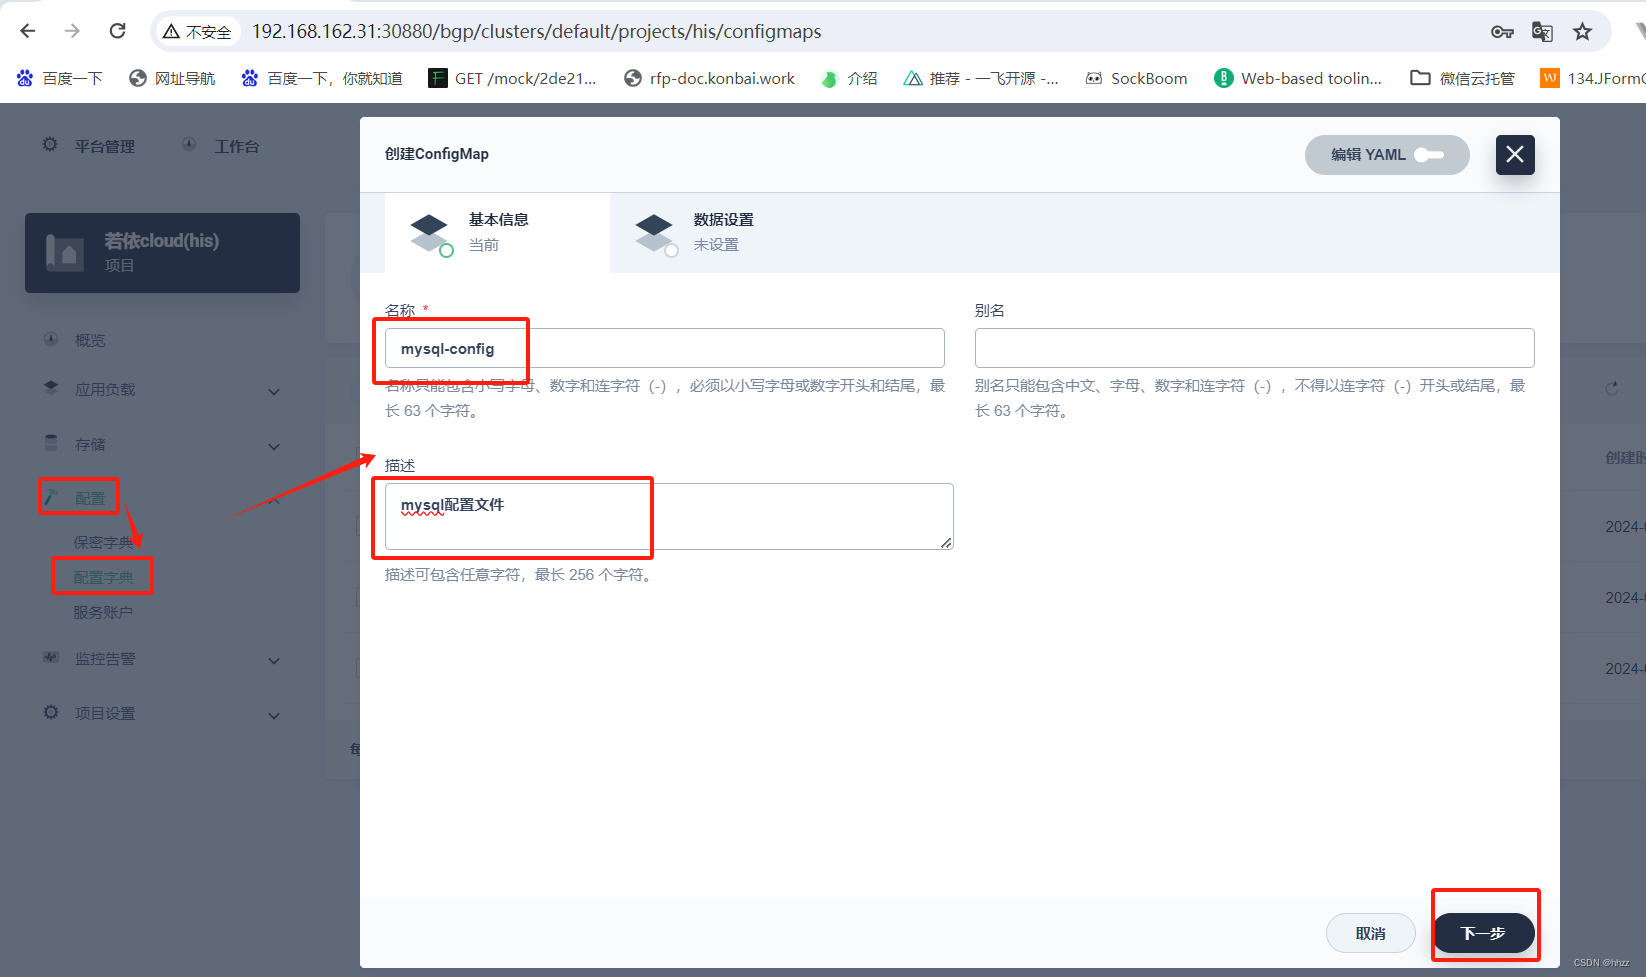The height and width of the screenshot is (977, 1646).
Task: Click the 别名 input field
Action: 1254,347
